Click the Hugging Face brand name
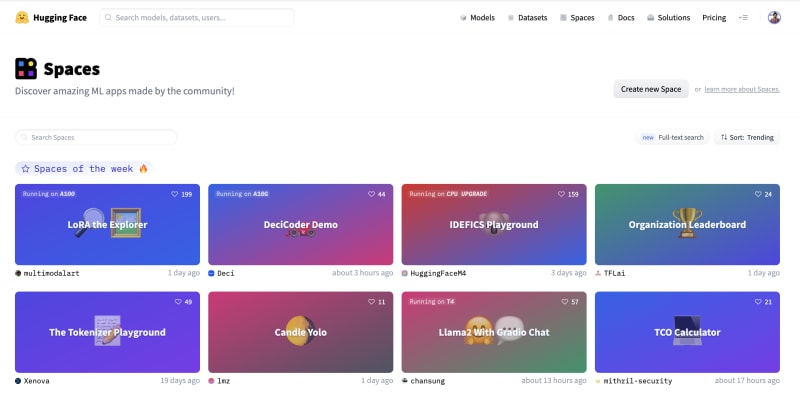This screenshot has width=800, height=411. pos(60,17)
